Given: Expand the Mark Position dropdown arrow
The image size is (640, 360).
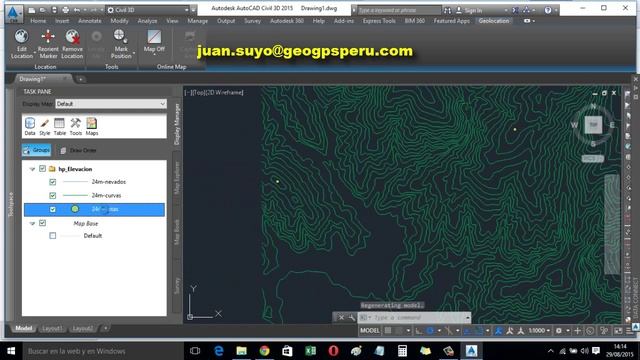Looking at the screenshot, I should click(x=134, y=53).
